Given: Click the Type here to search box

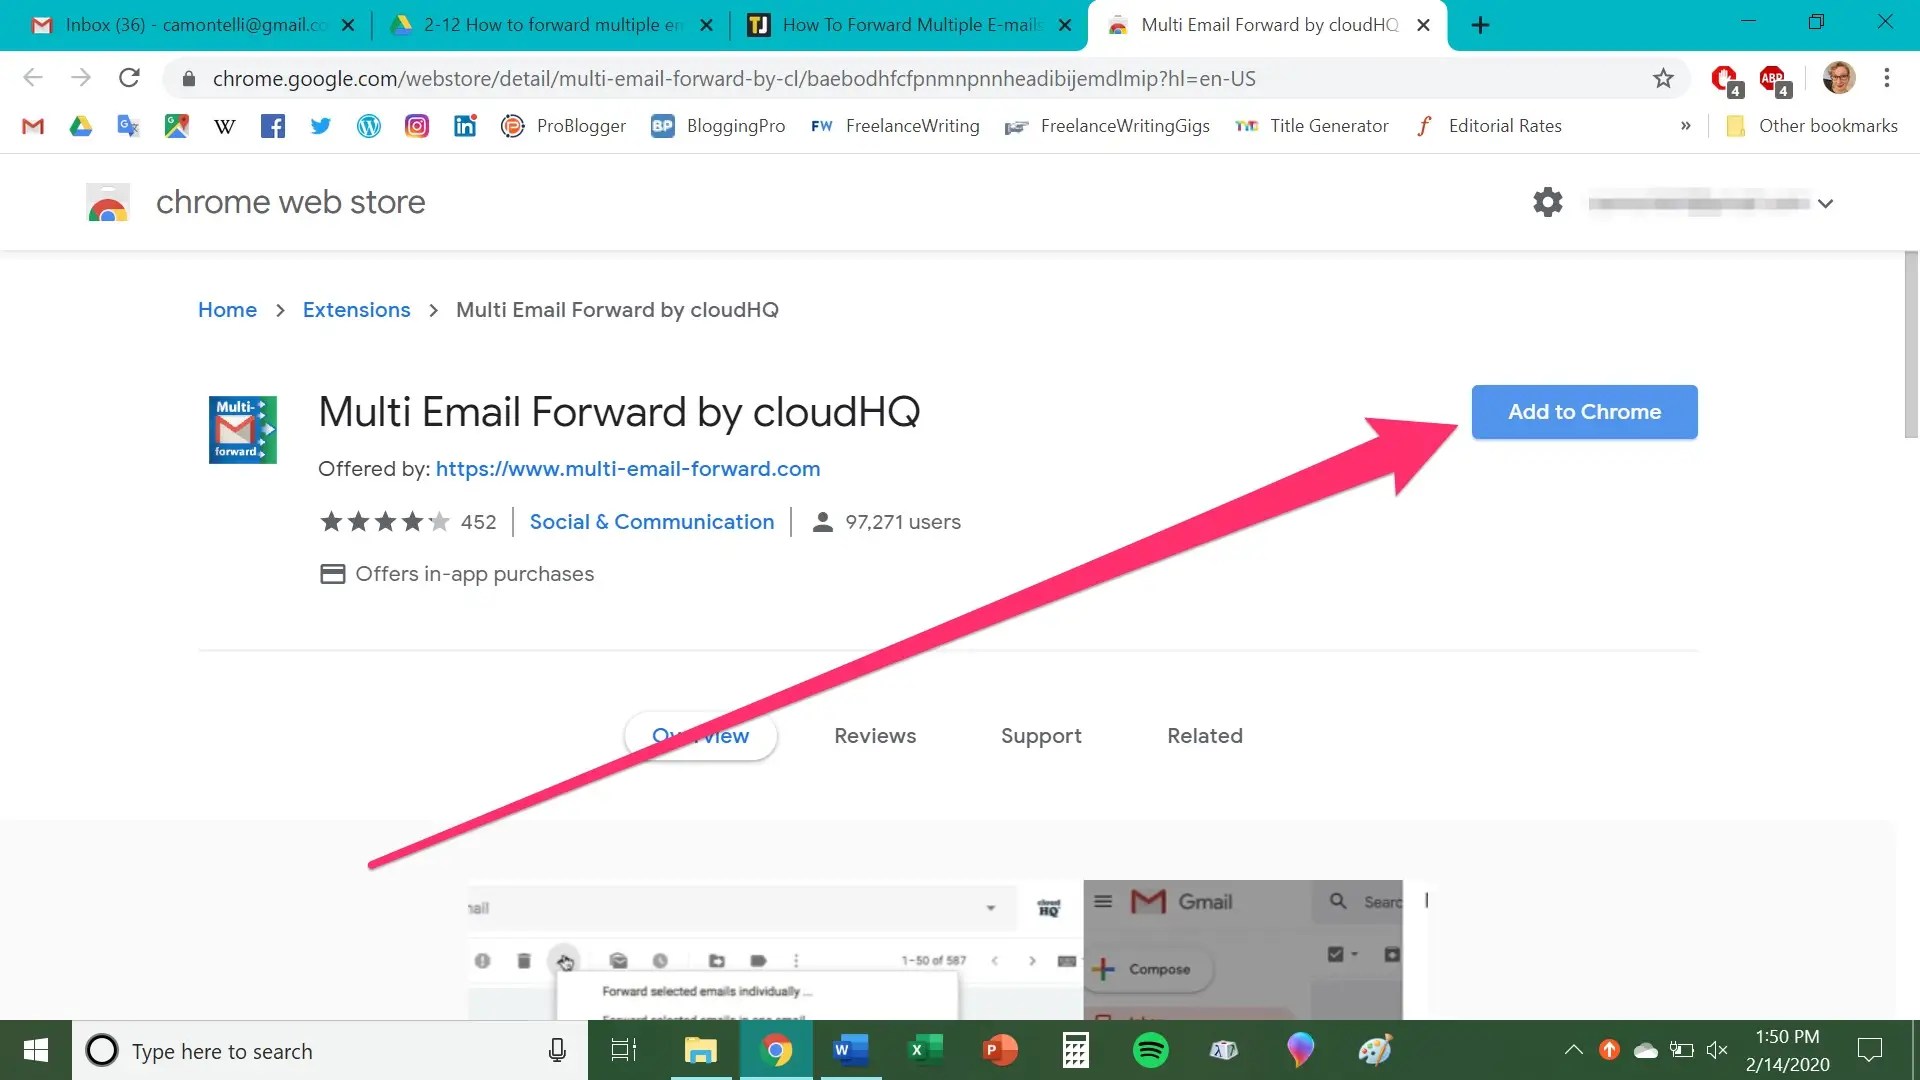Looking at the screenshot, I should [330, 1051].
